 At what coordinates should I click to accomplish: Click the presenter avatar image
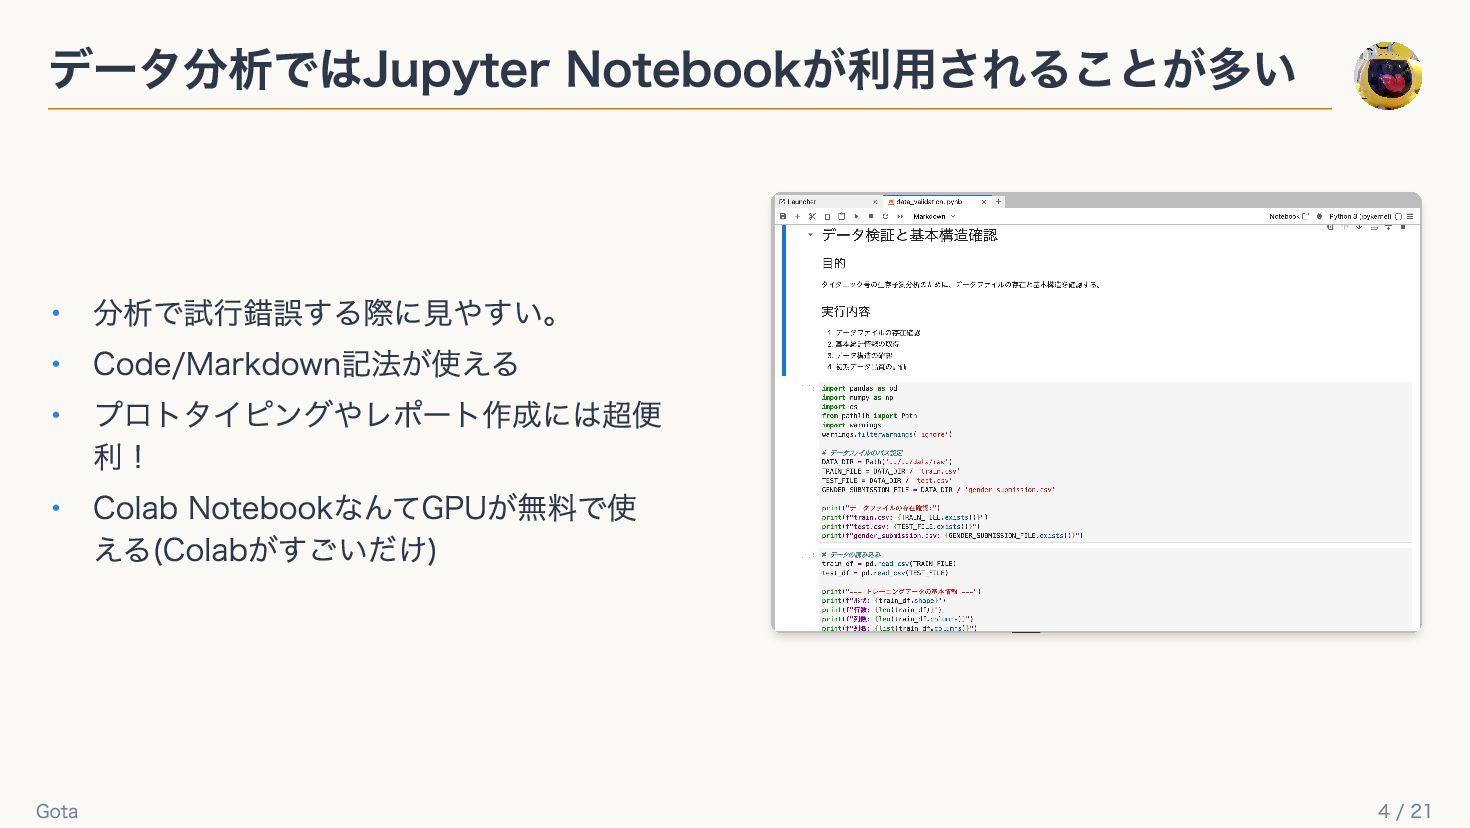point(1388,75)
